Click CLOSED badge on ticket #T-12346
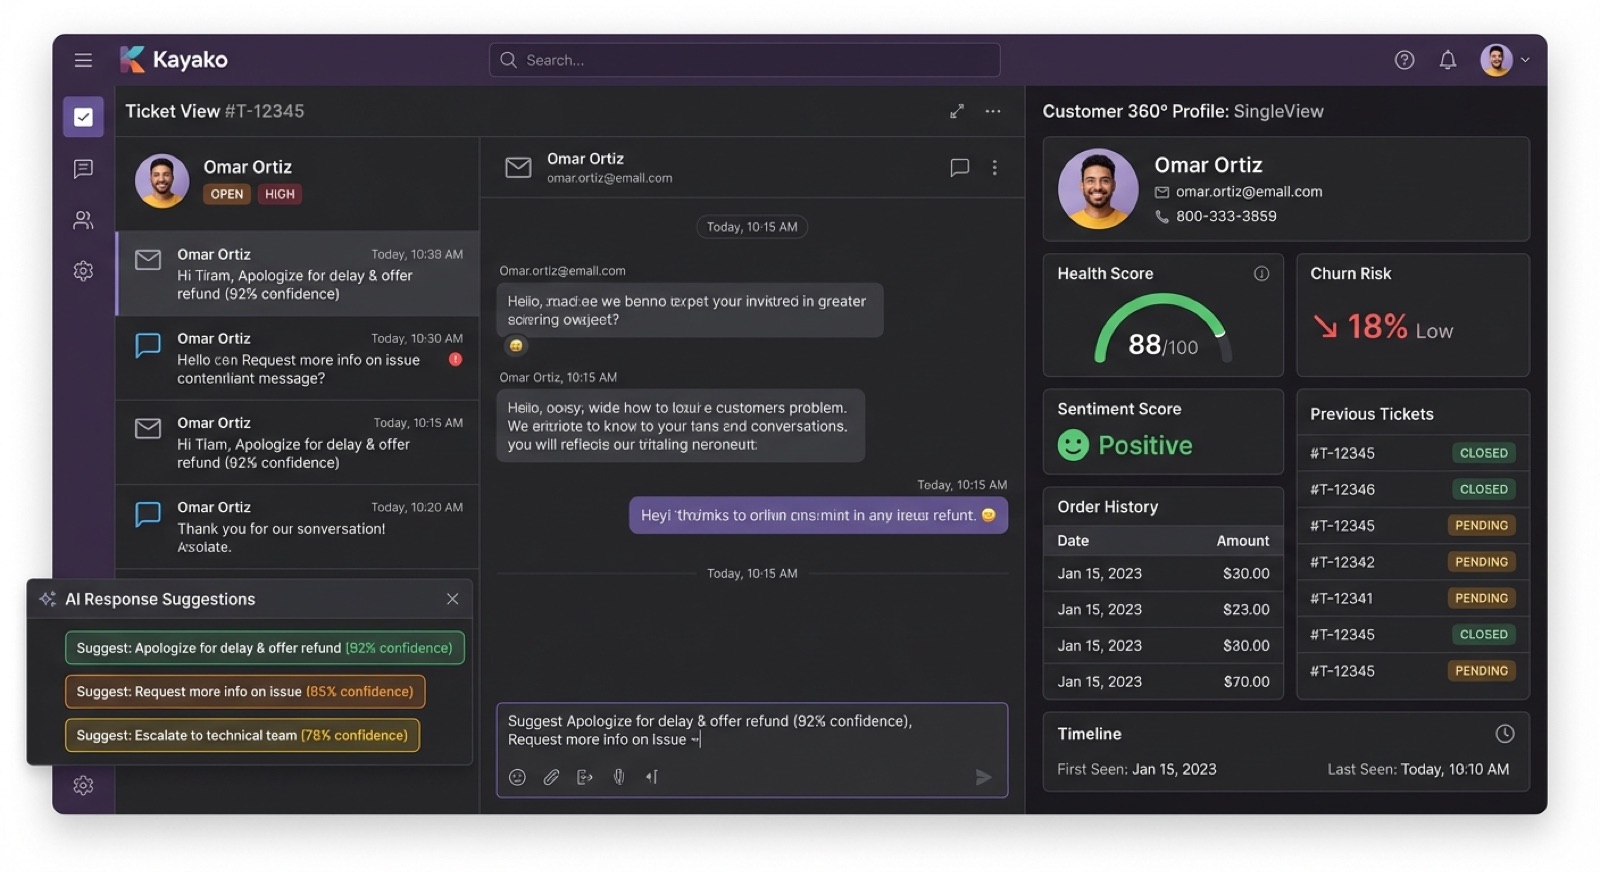 click(x=1483, y=489)
